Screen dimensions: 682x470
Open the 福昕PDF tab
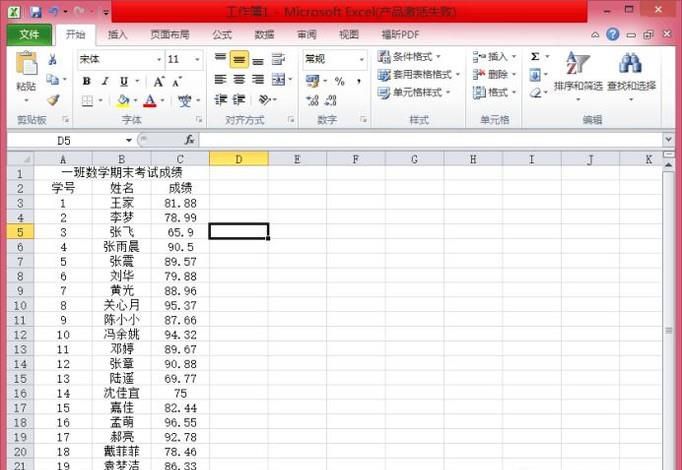(400, 35)
